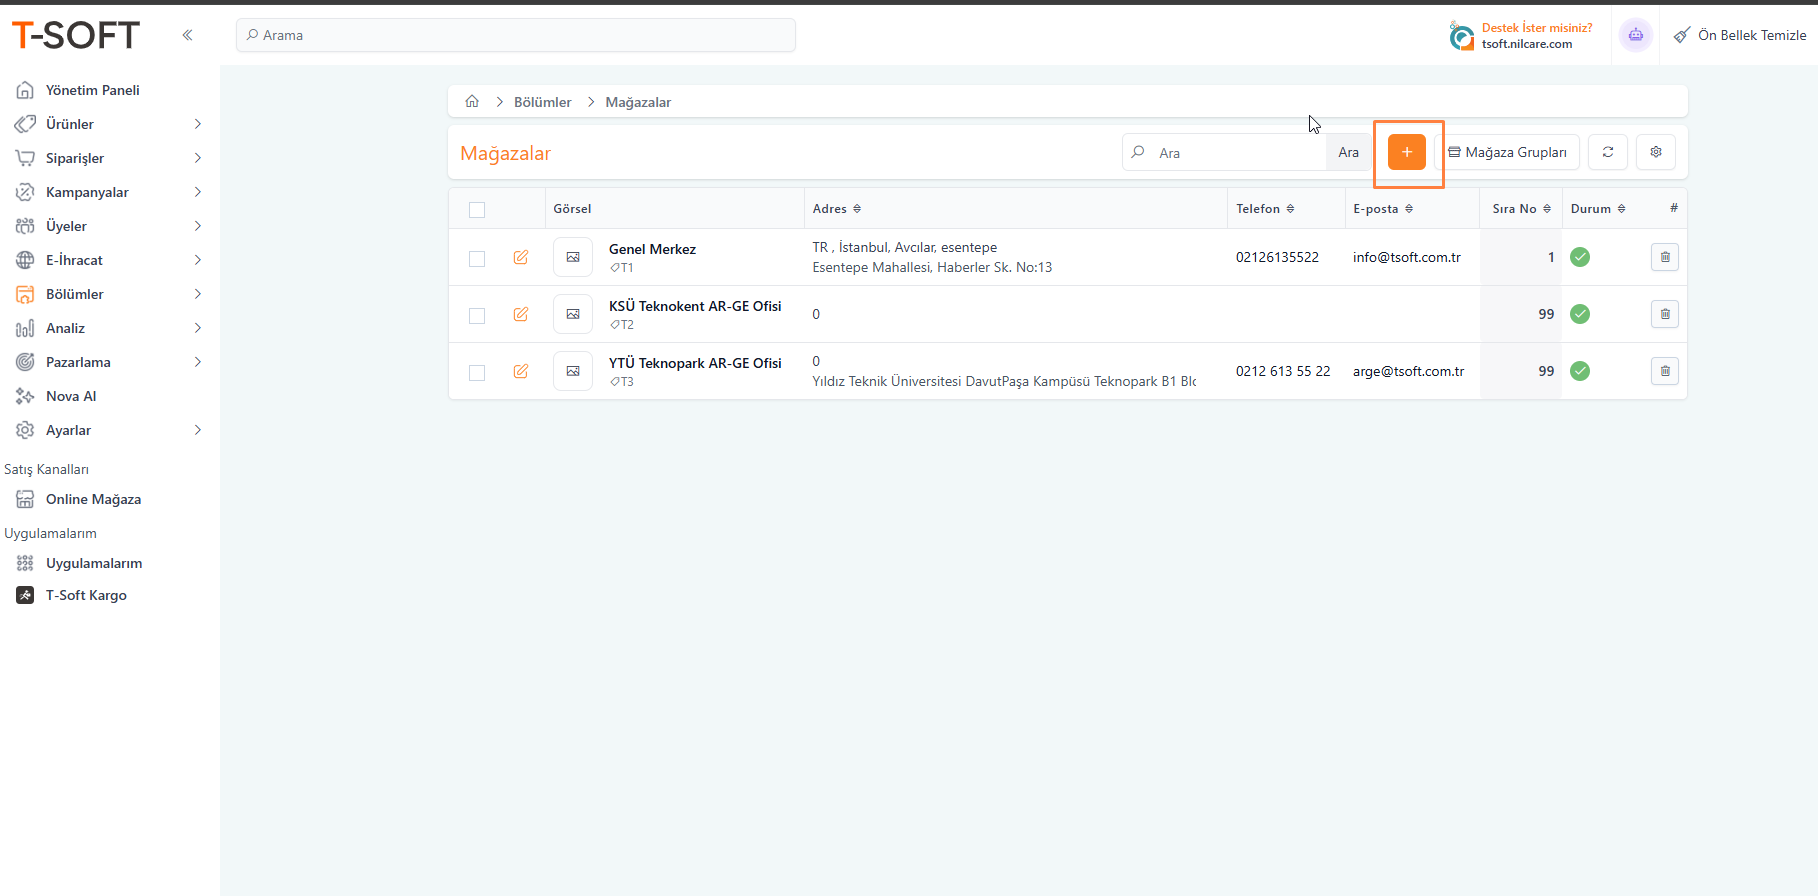Edit the YTÜ Teknopark AR-GE Ofisi store
The height and width of the screenshot is (896, 1818).
[x=521, y=371]
